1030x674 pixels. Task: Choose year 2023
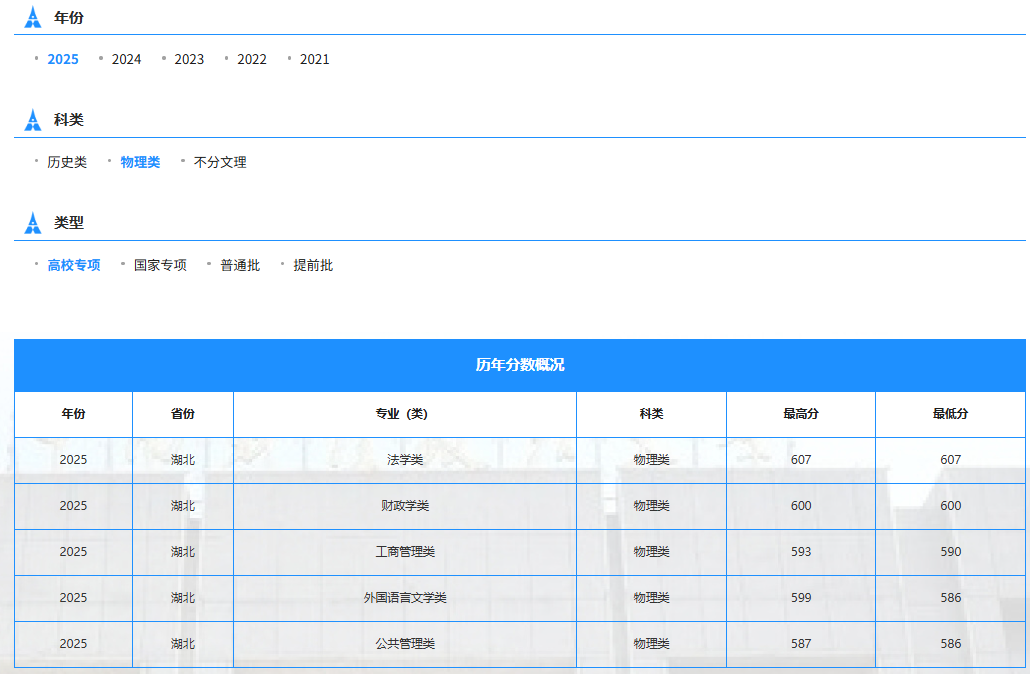189,59
